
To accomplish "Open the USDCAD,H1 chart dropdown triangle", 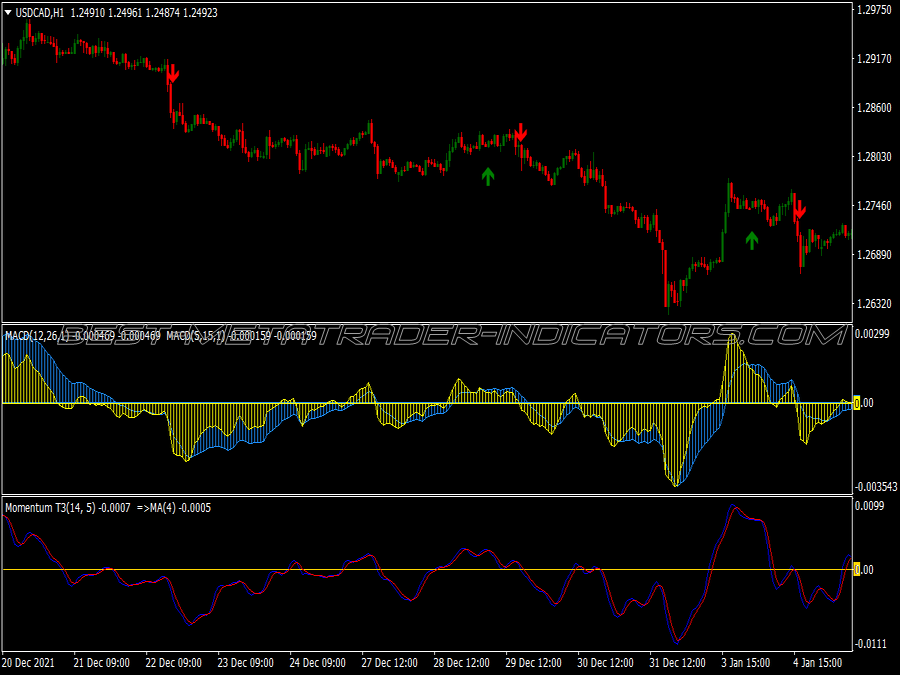I will (8, 13).
